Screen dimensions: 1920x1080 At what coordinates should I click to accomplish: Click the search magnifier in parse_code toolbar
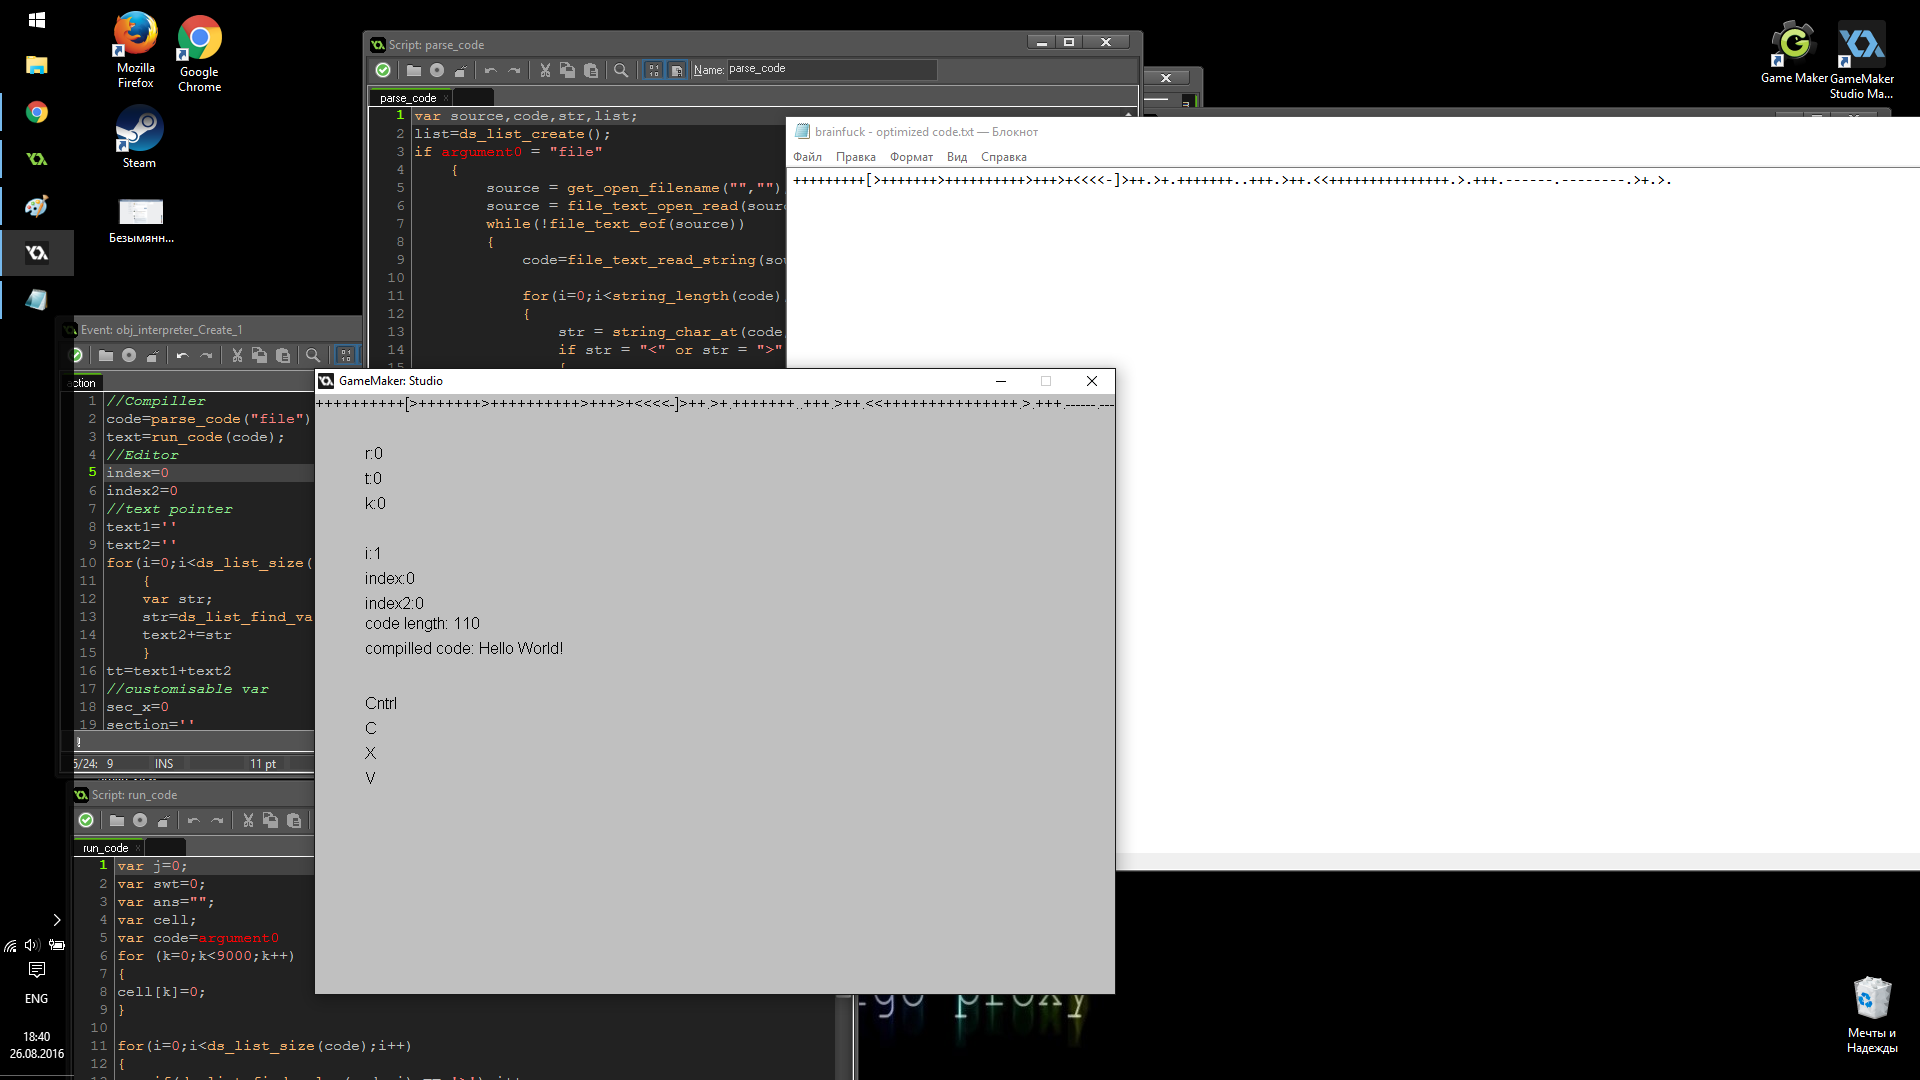(x=621, y=70)
